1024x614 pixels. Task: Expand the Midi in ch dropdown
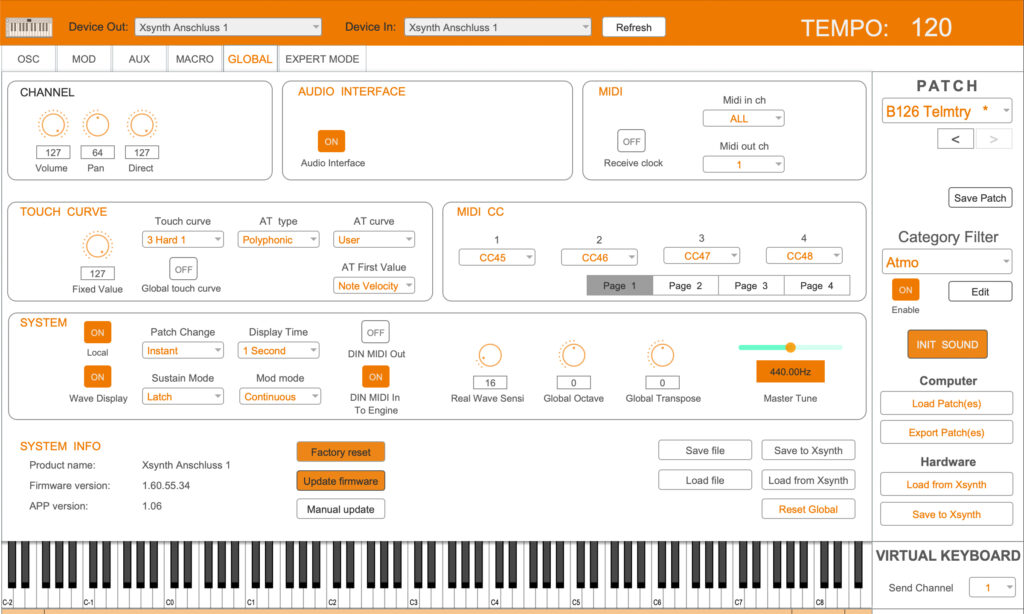point(743,119)
